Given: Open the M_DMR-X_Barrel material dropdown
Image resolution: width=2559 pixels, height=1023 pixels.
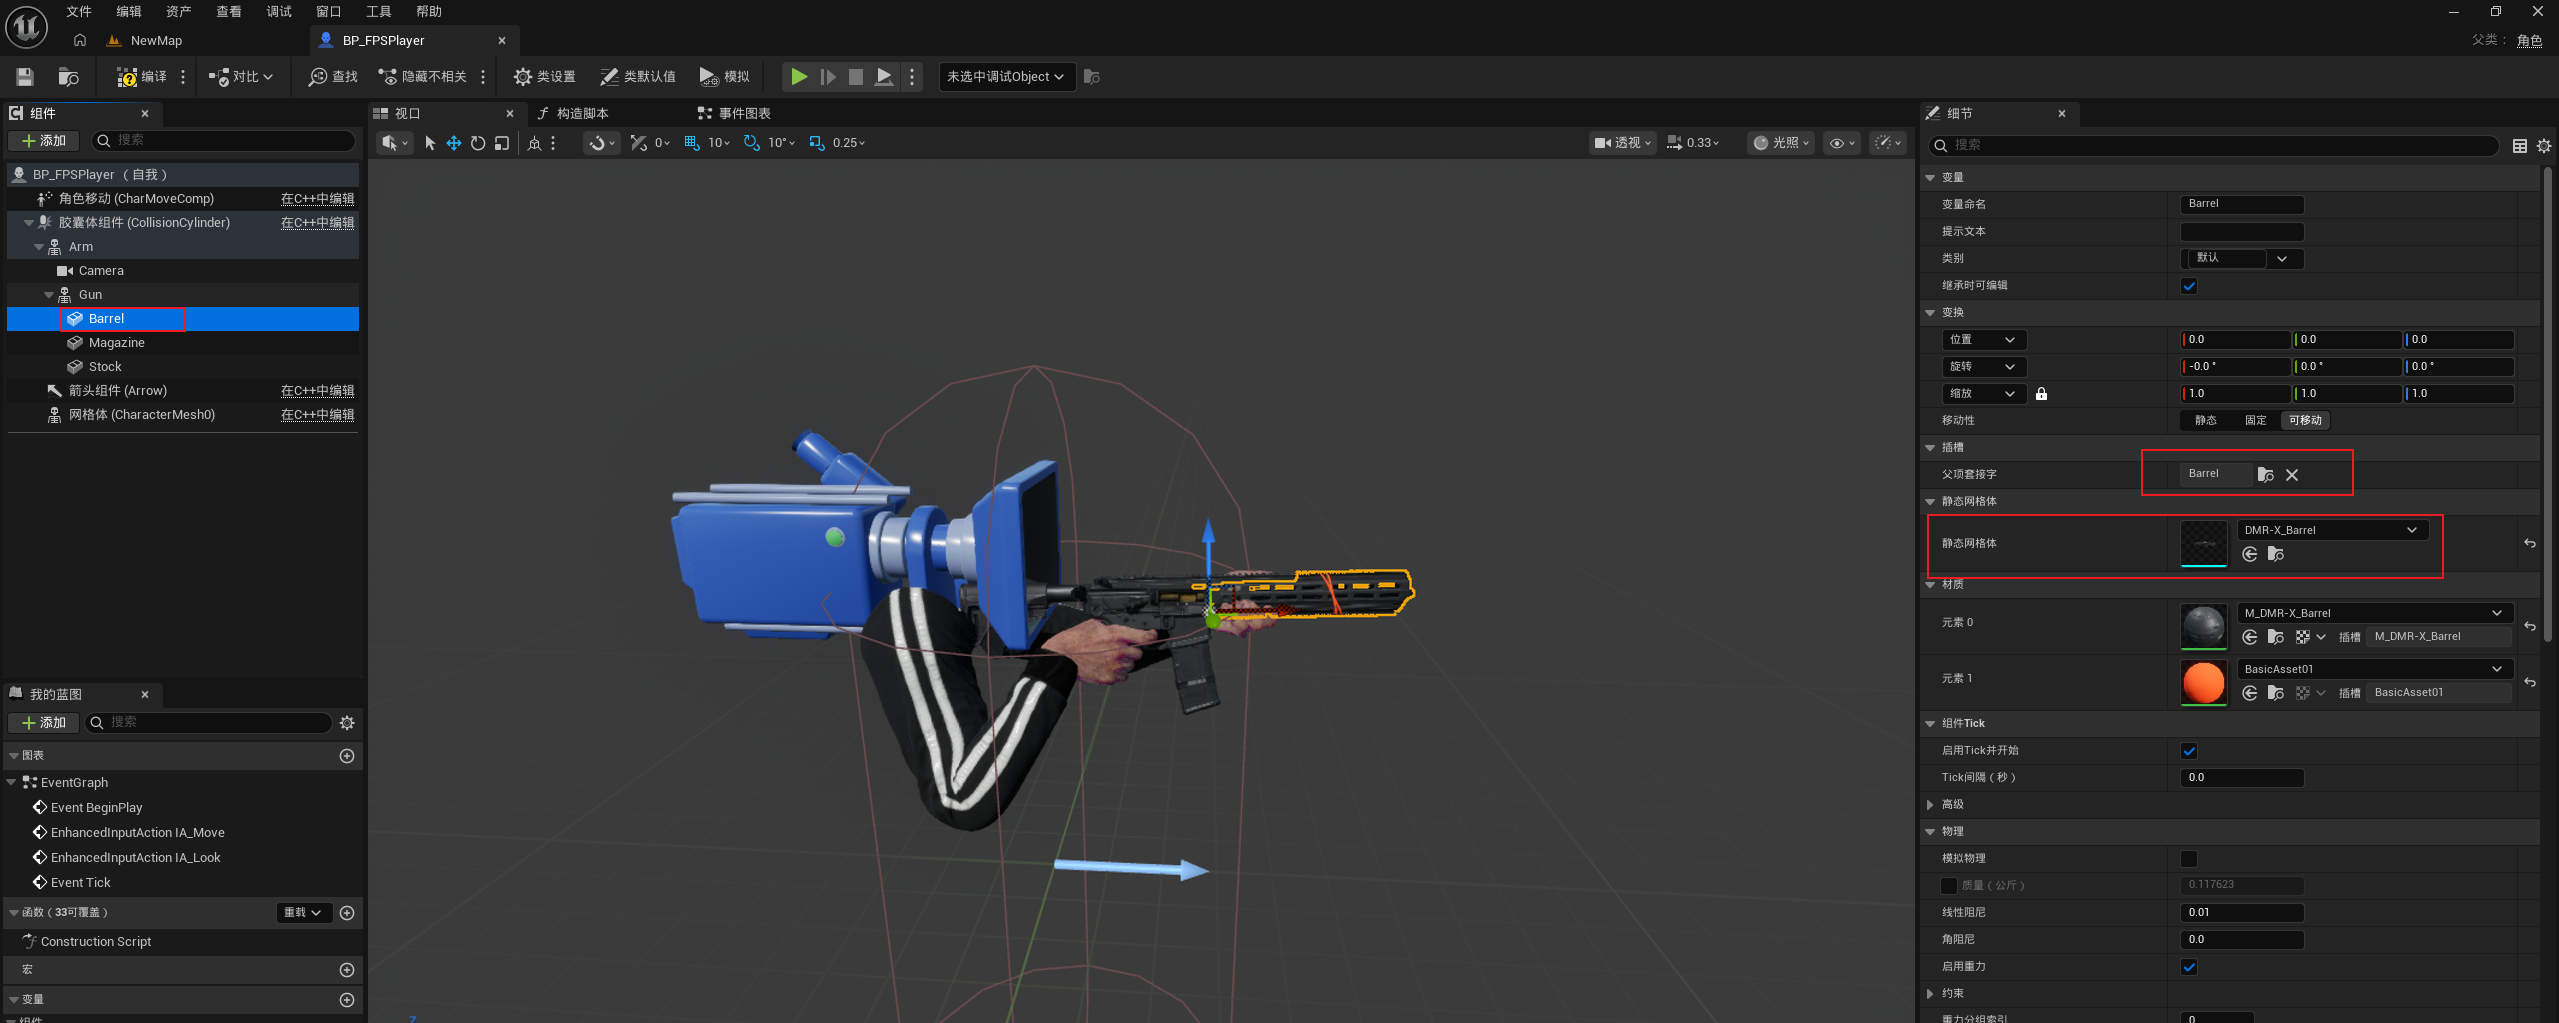Looking at the screenshot, I should tap(2373, 613).
